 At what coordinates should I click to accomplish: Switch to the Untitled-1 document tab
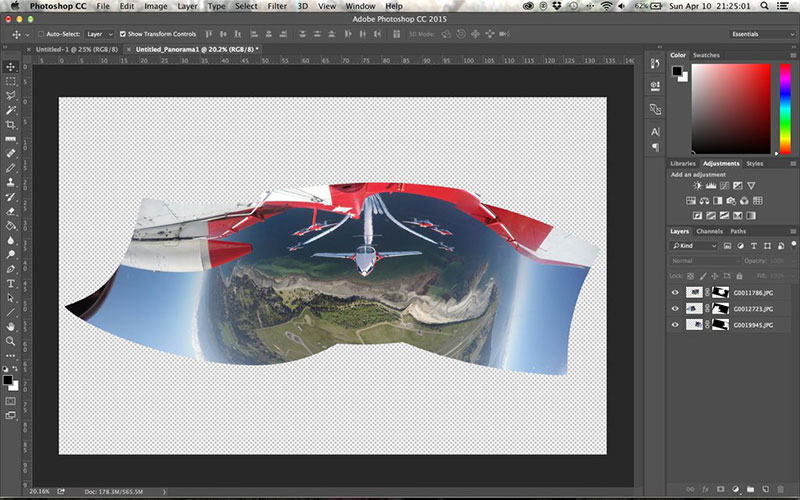[x=77, y=49]
